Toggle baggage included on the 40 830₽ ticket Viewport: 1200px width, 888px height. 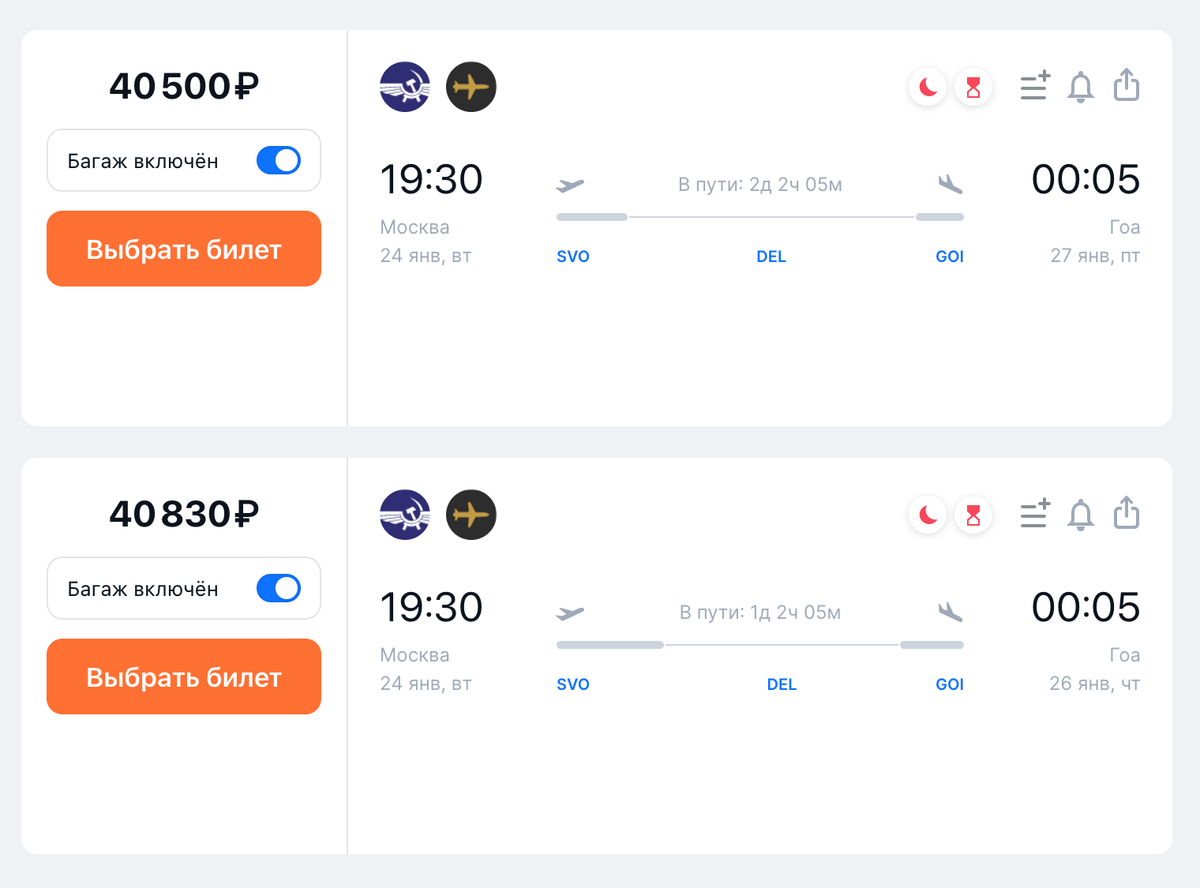279,589
